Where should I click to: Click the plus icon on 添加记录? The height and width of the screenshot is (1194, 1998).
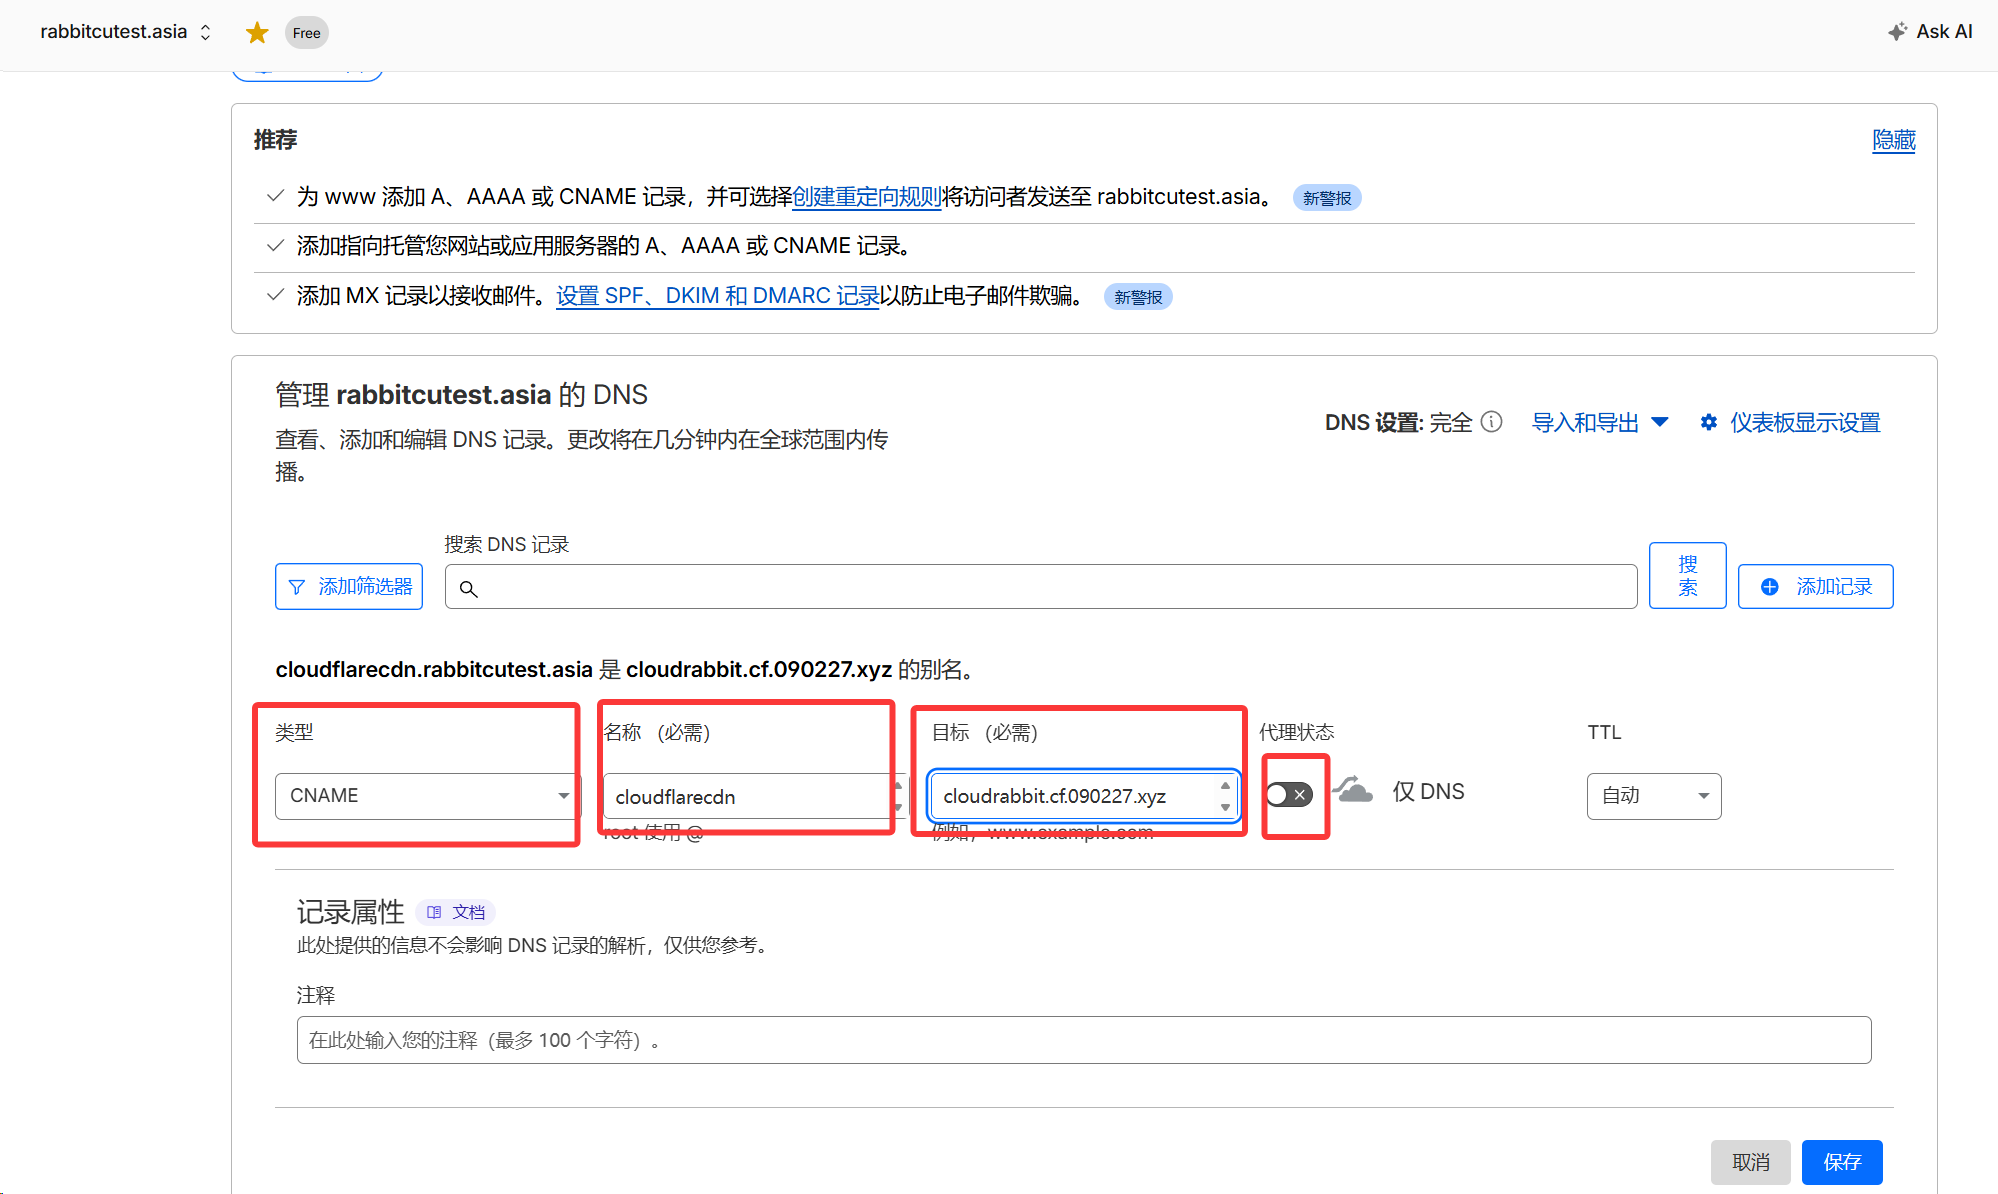click(x=1770, y=587)
